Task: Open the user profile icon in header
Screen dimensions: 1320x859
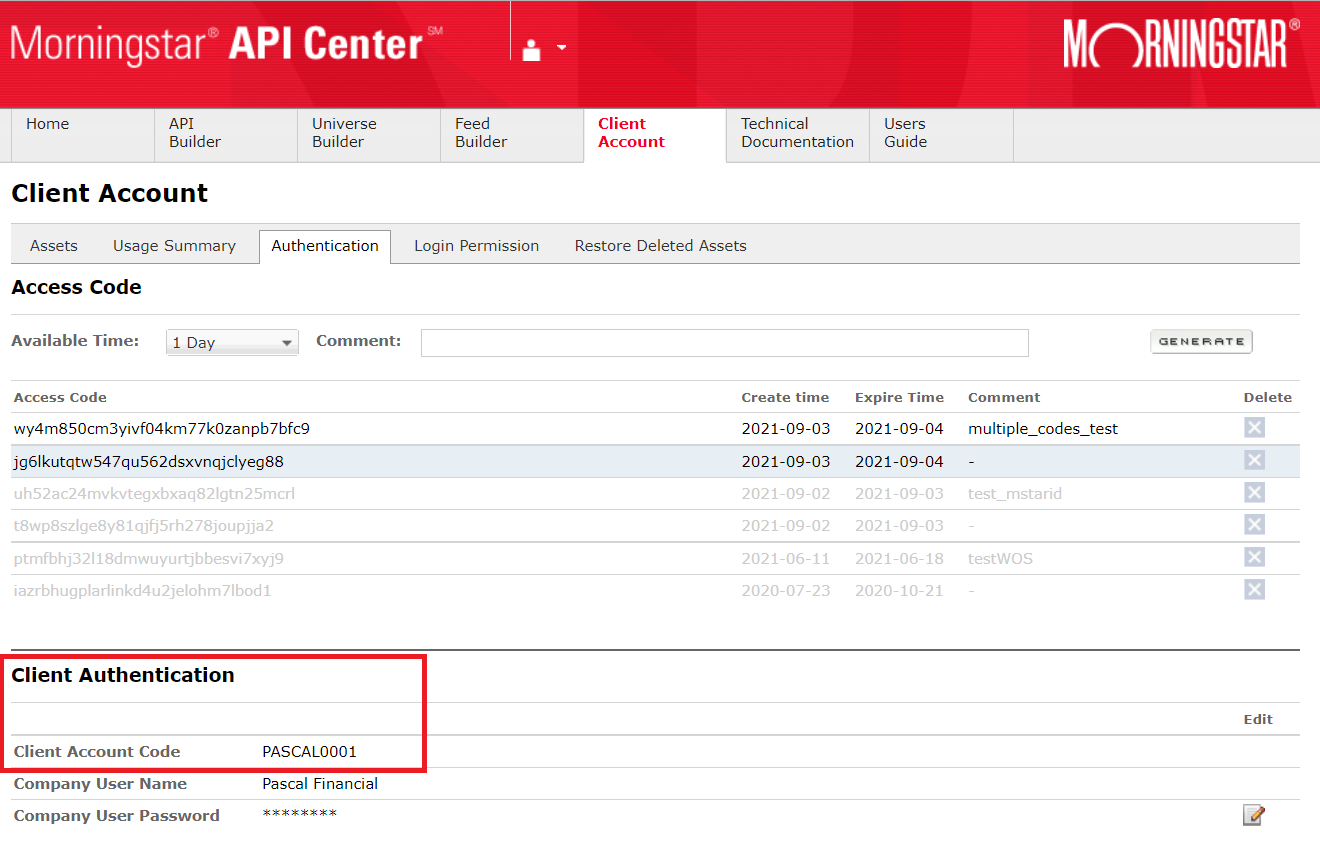Action: click(x=532, y=48)
